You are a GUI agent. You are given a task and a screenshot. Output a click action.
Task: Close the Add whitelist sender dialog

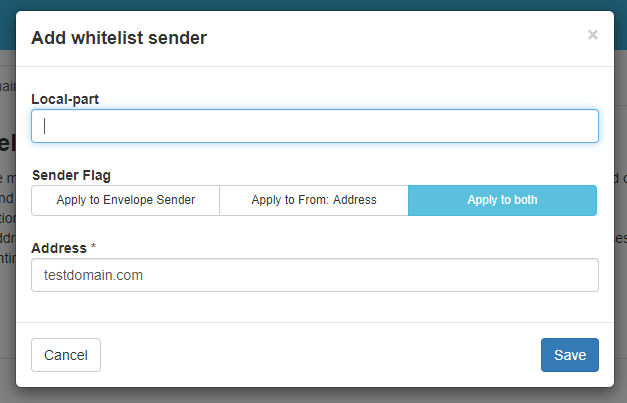point(592,35)
